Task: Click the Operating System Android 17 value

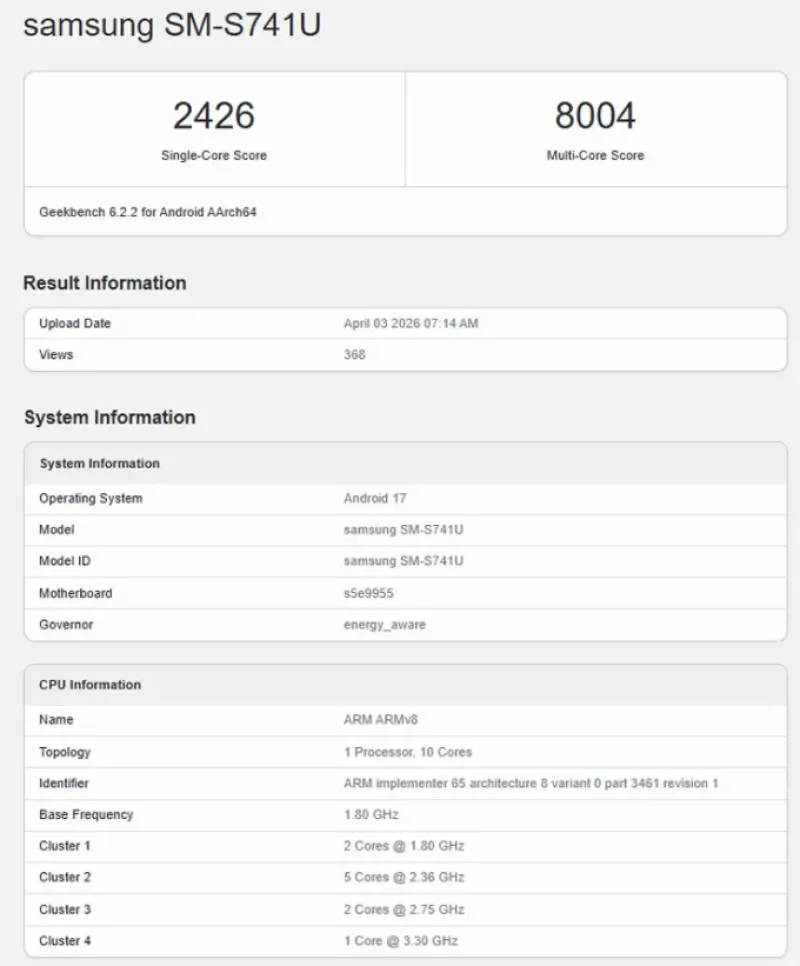Action: [376, 498]
